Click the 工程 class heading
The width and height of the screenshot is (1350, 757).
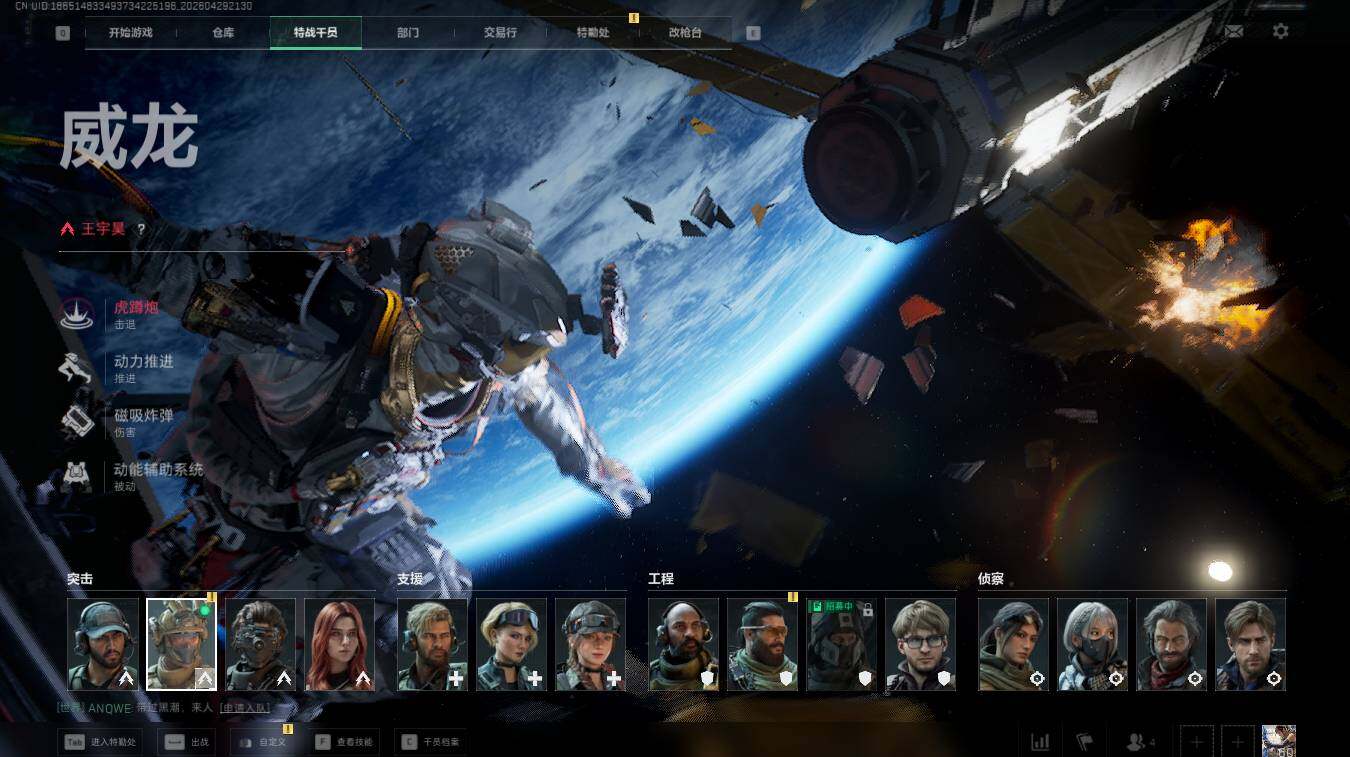[661, 579]
